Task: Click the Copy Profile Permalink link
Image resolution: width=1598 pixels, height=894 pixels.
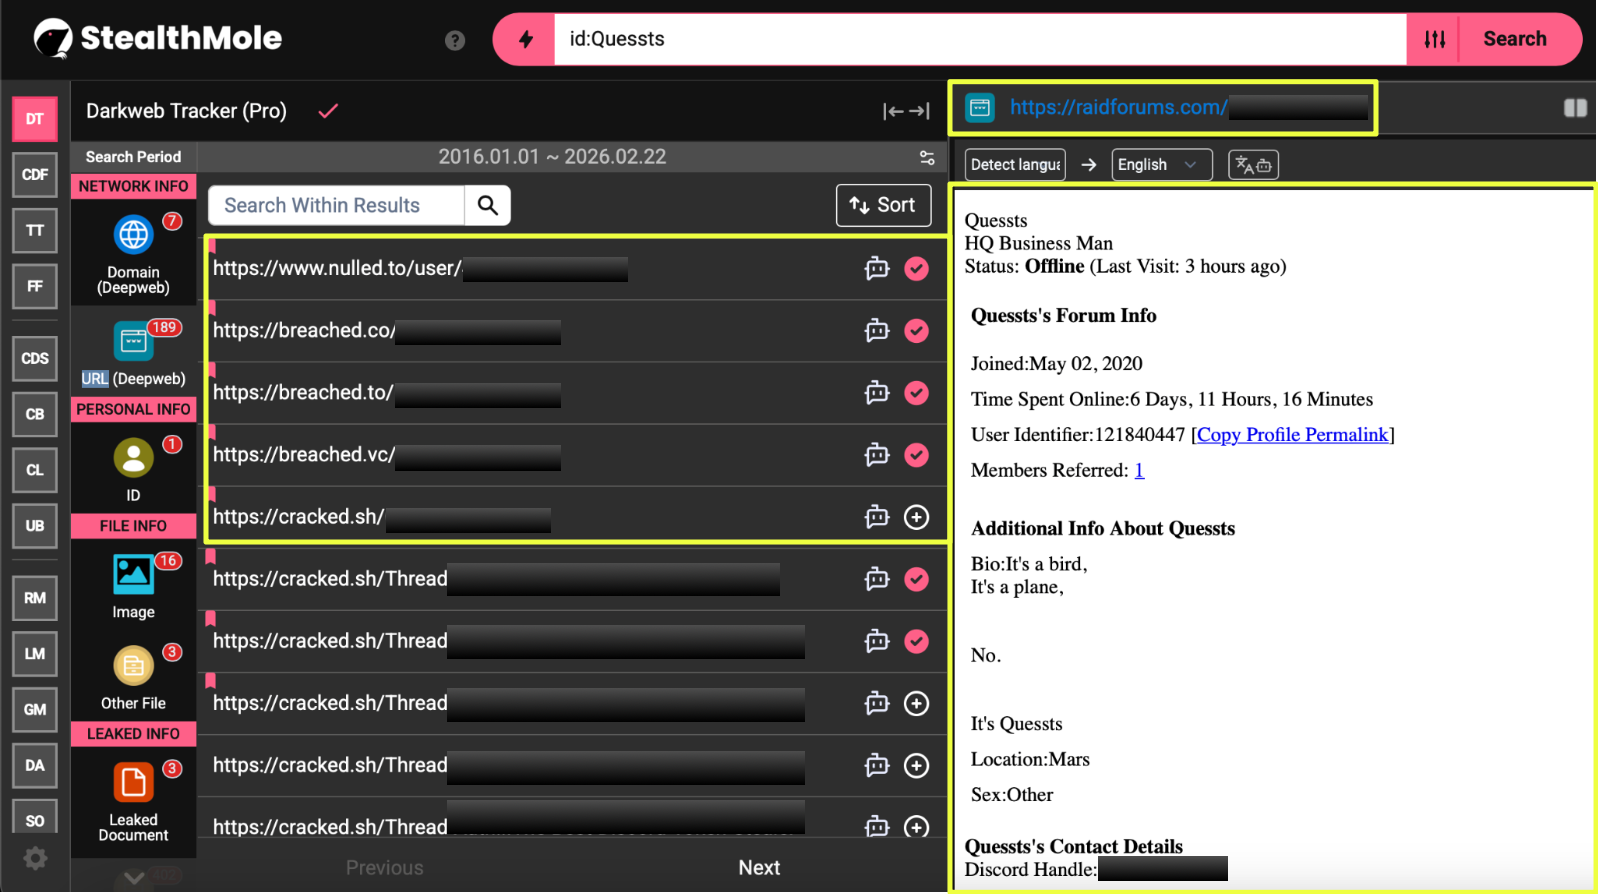Action: [1292, 435]
